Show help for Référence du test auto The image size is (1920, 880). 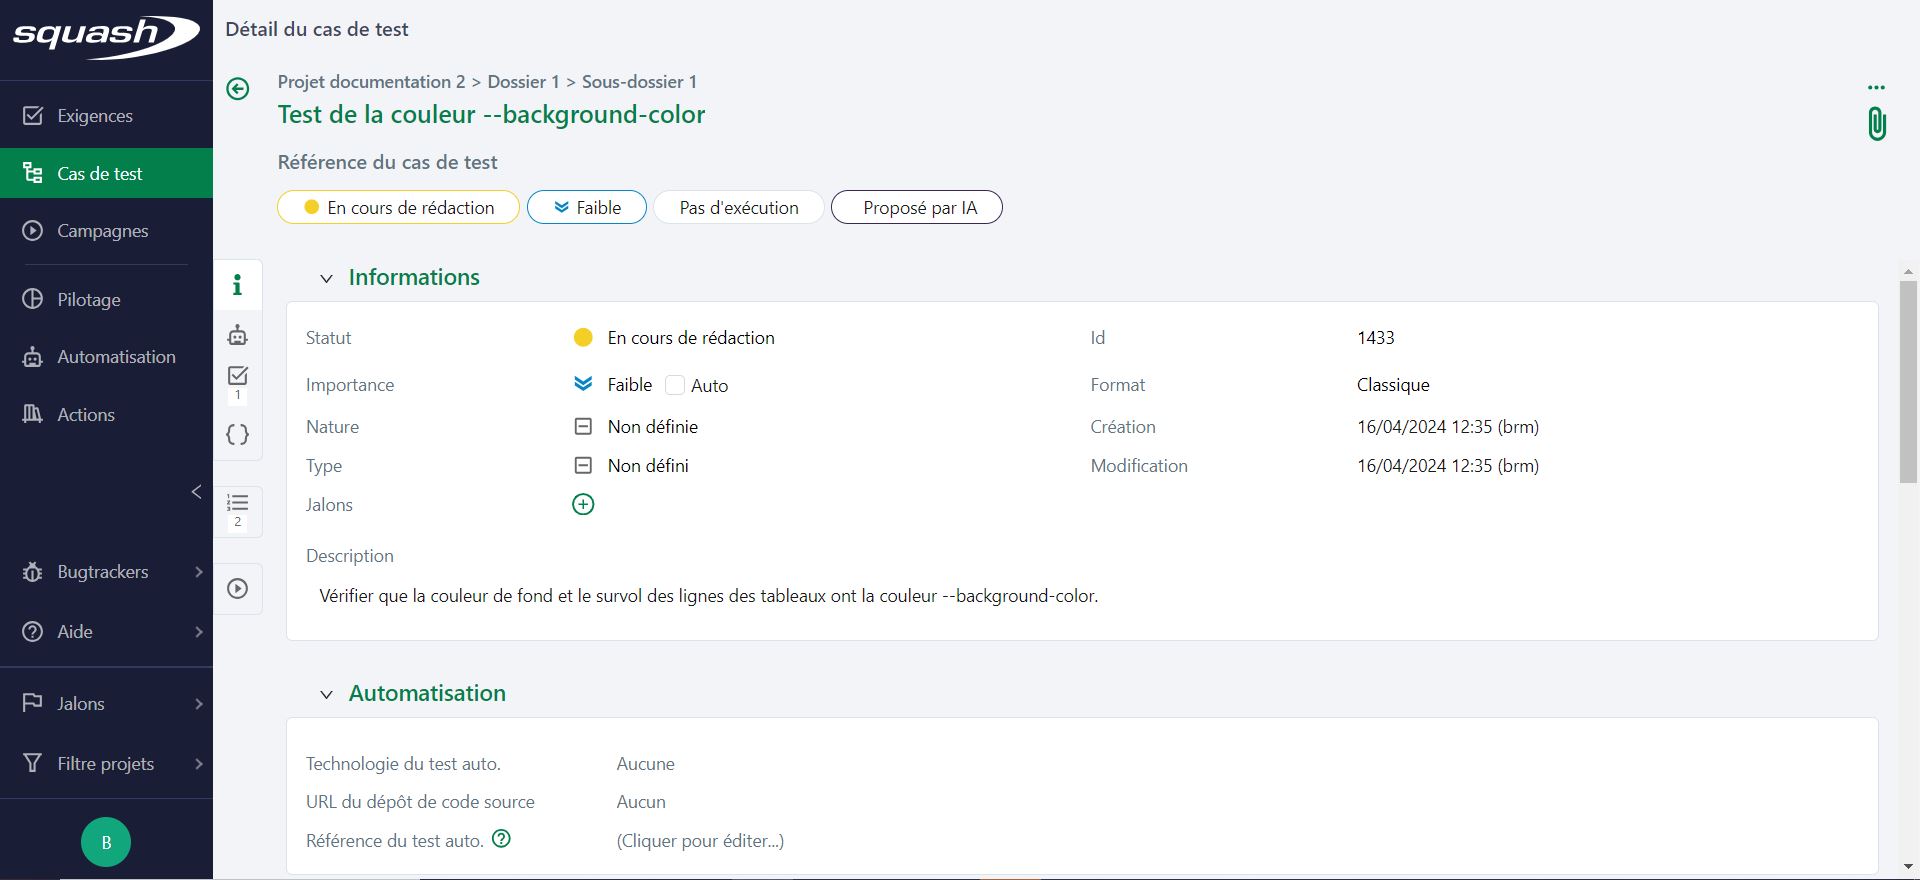point(502,840)
